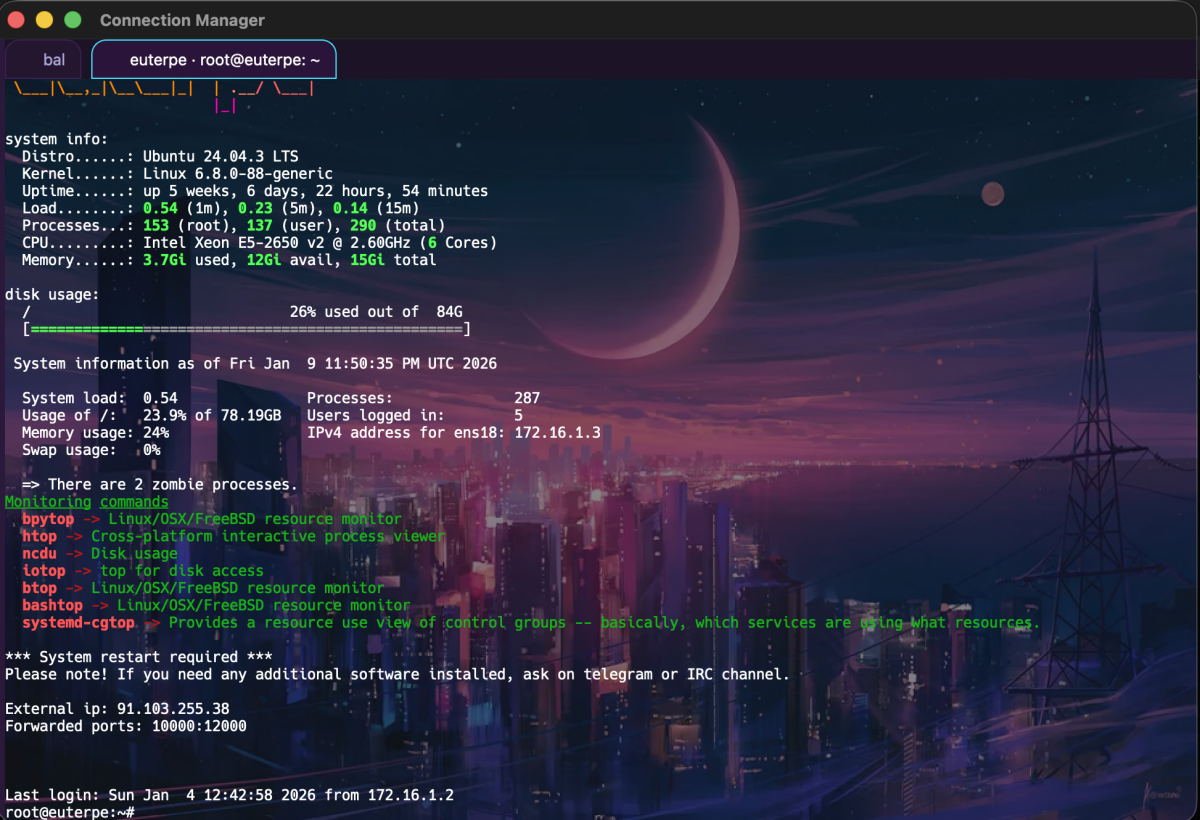
Task: Click the "Last login: Sun Jan 4" line
Action: [x=229, y=795]
